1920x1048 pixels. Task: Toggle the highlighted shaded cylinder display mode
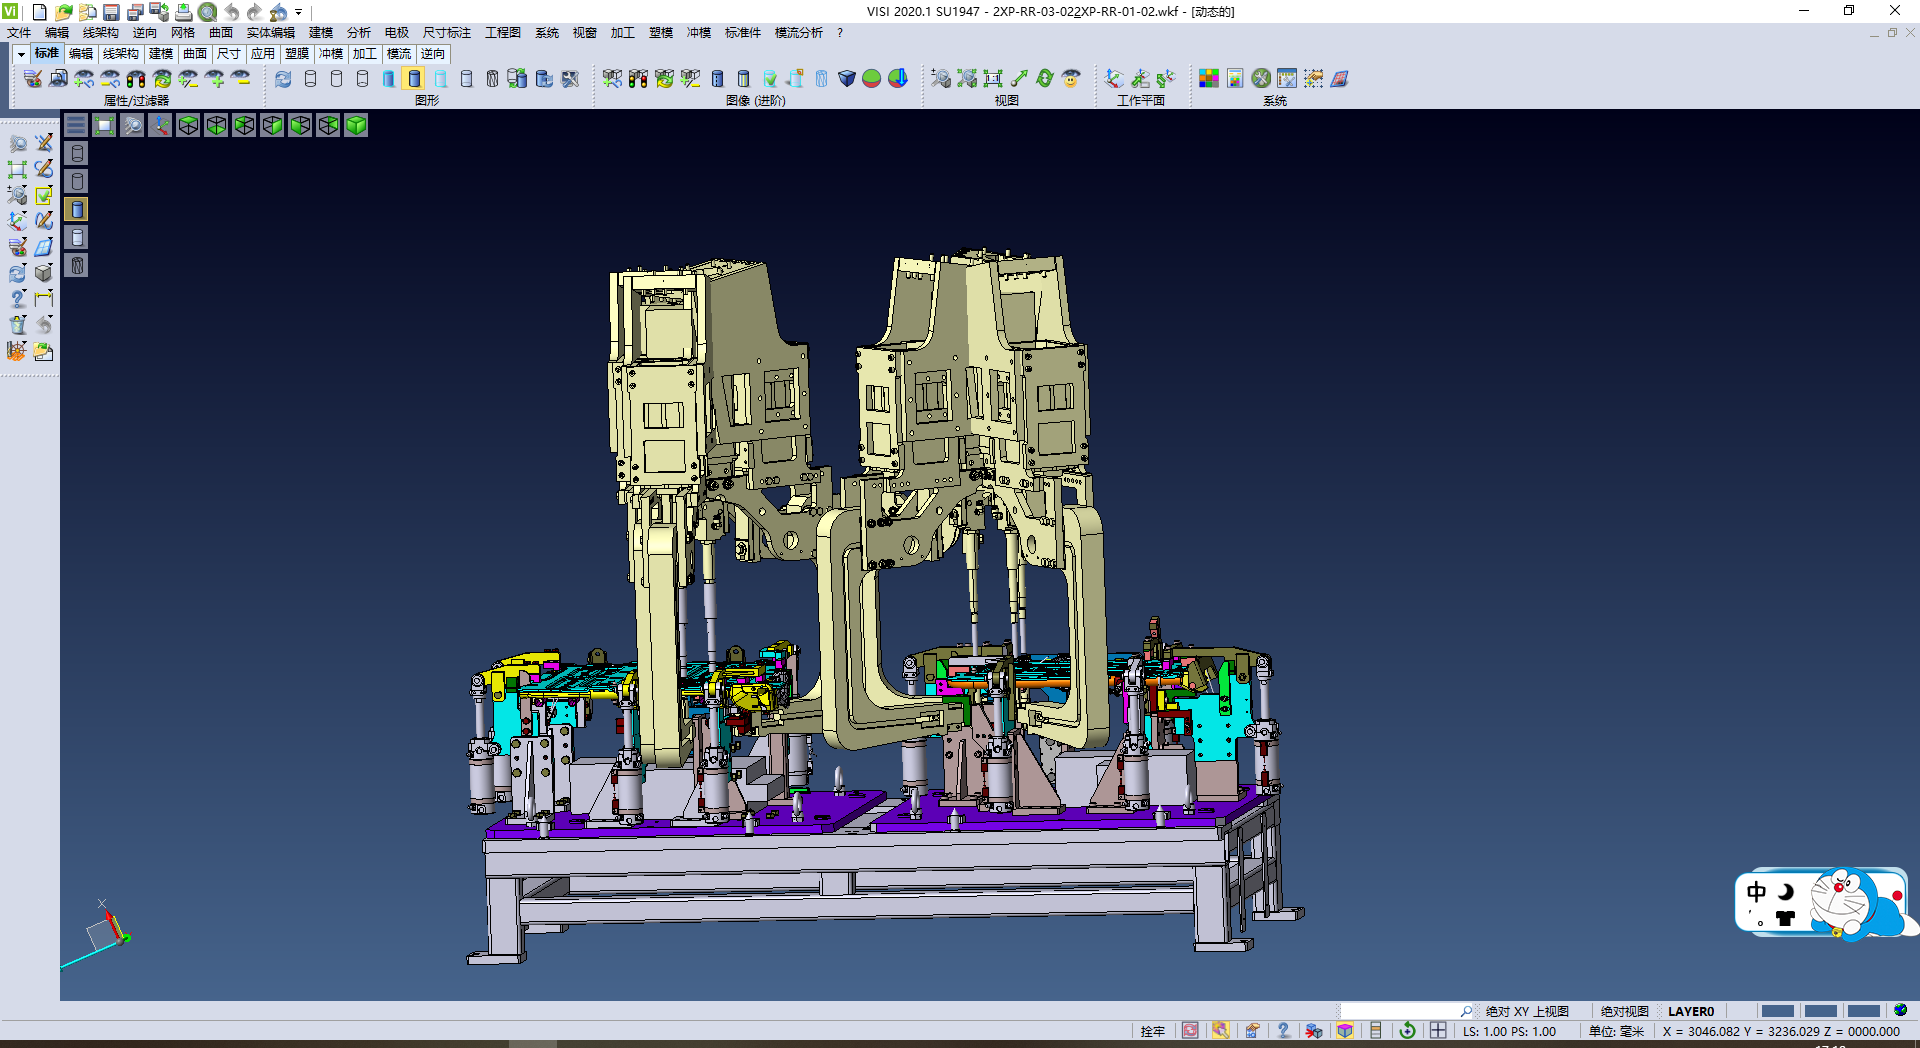click(x=414, y=78)
